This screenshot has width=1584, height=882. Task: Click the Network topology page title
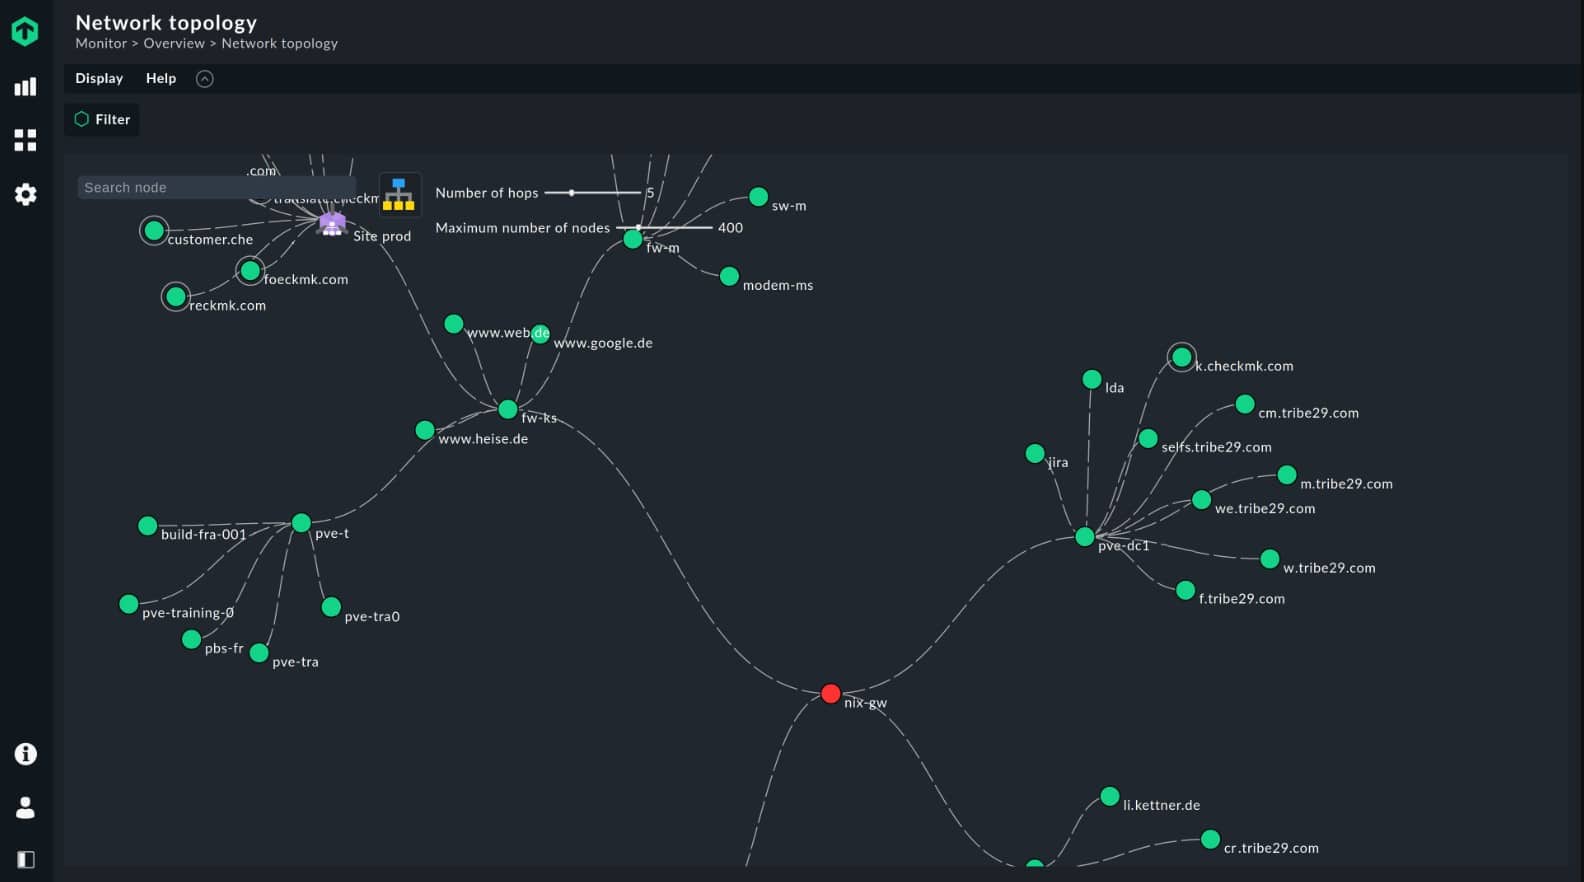pyautogui.click(x=166, y=22)
